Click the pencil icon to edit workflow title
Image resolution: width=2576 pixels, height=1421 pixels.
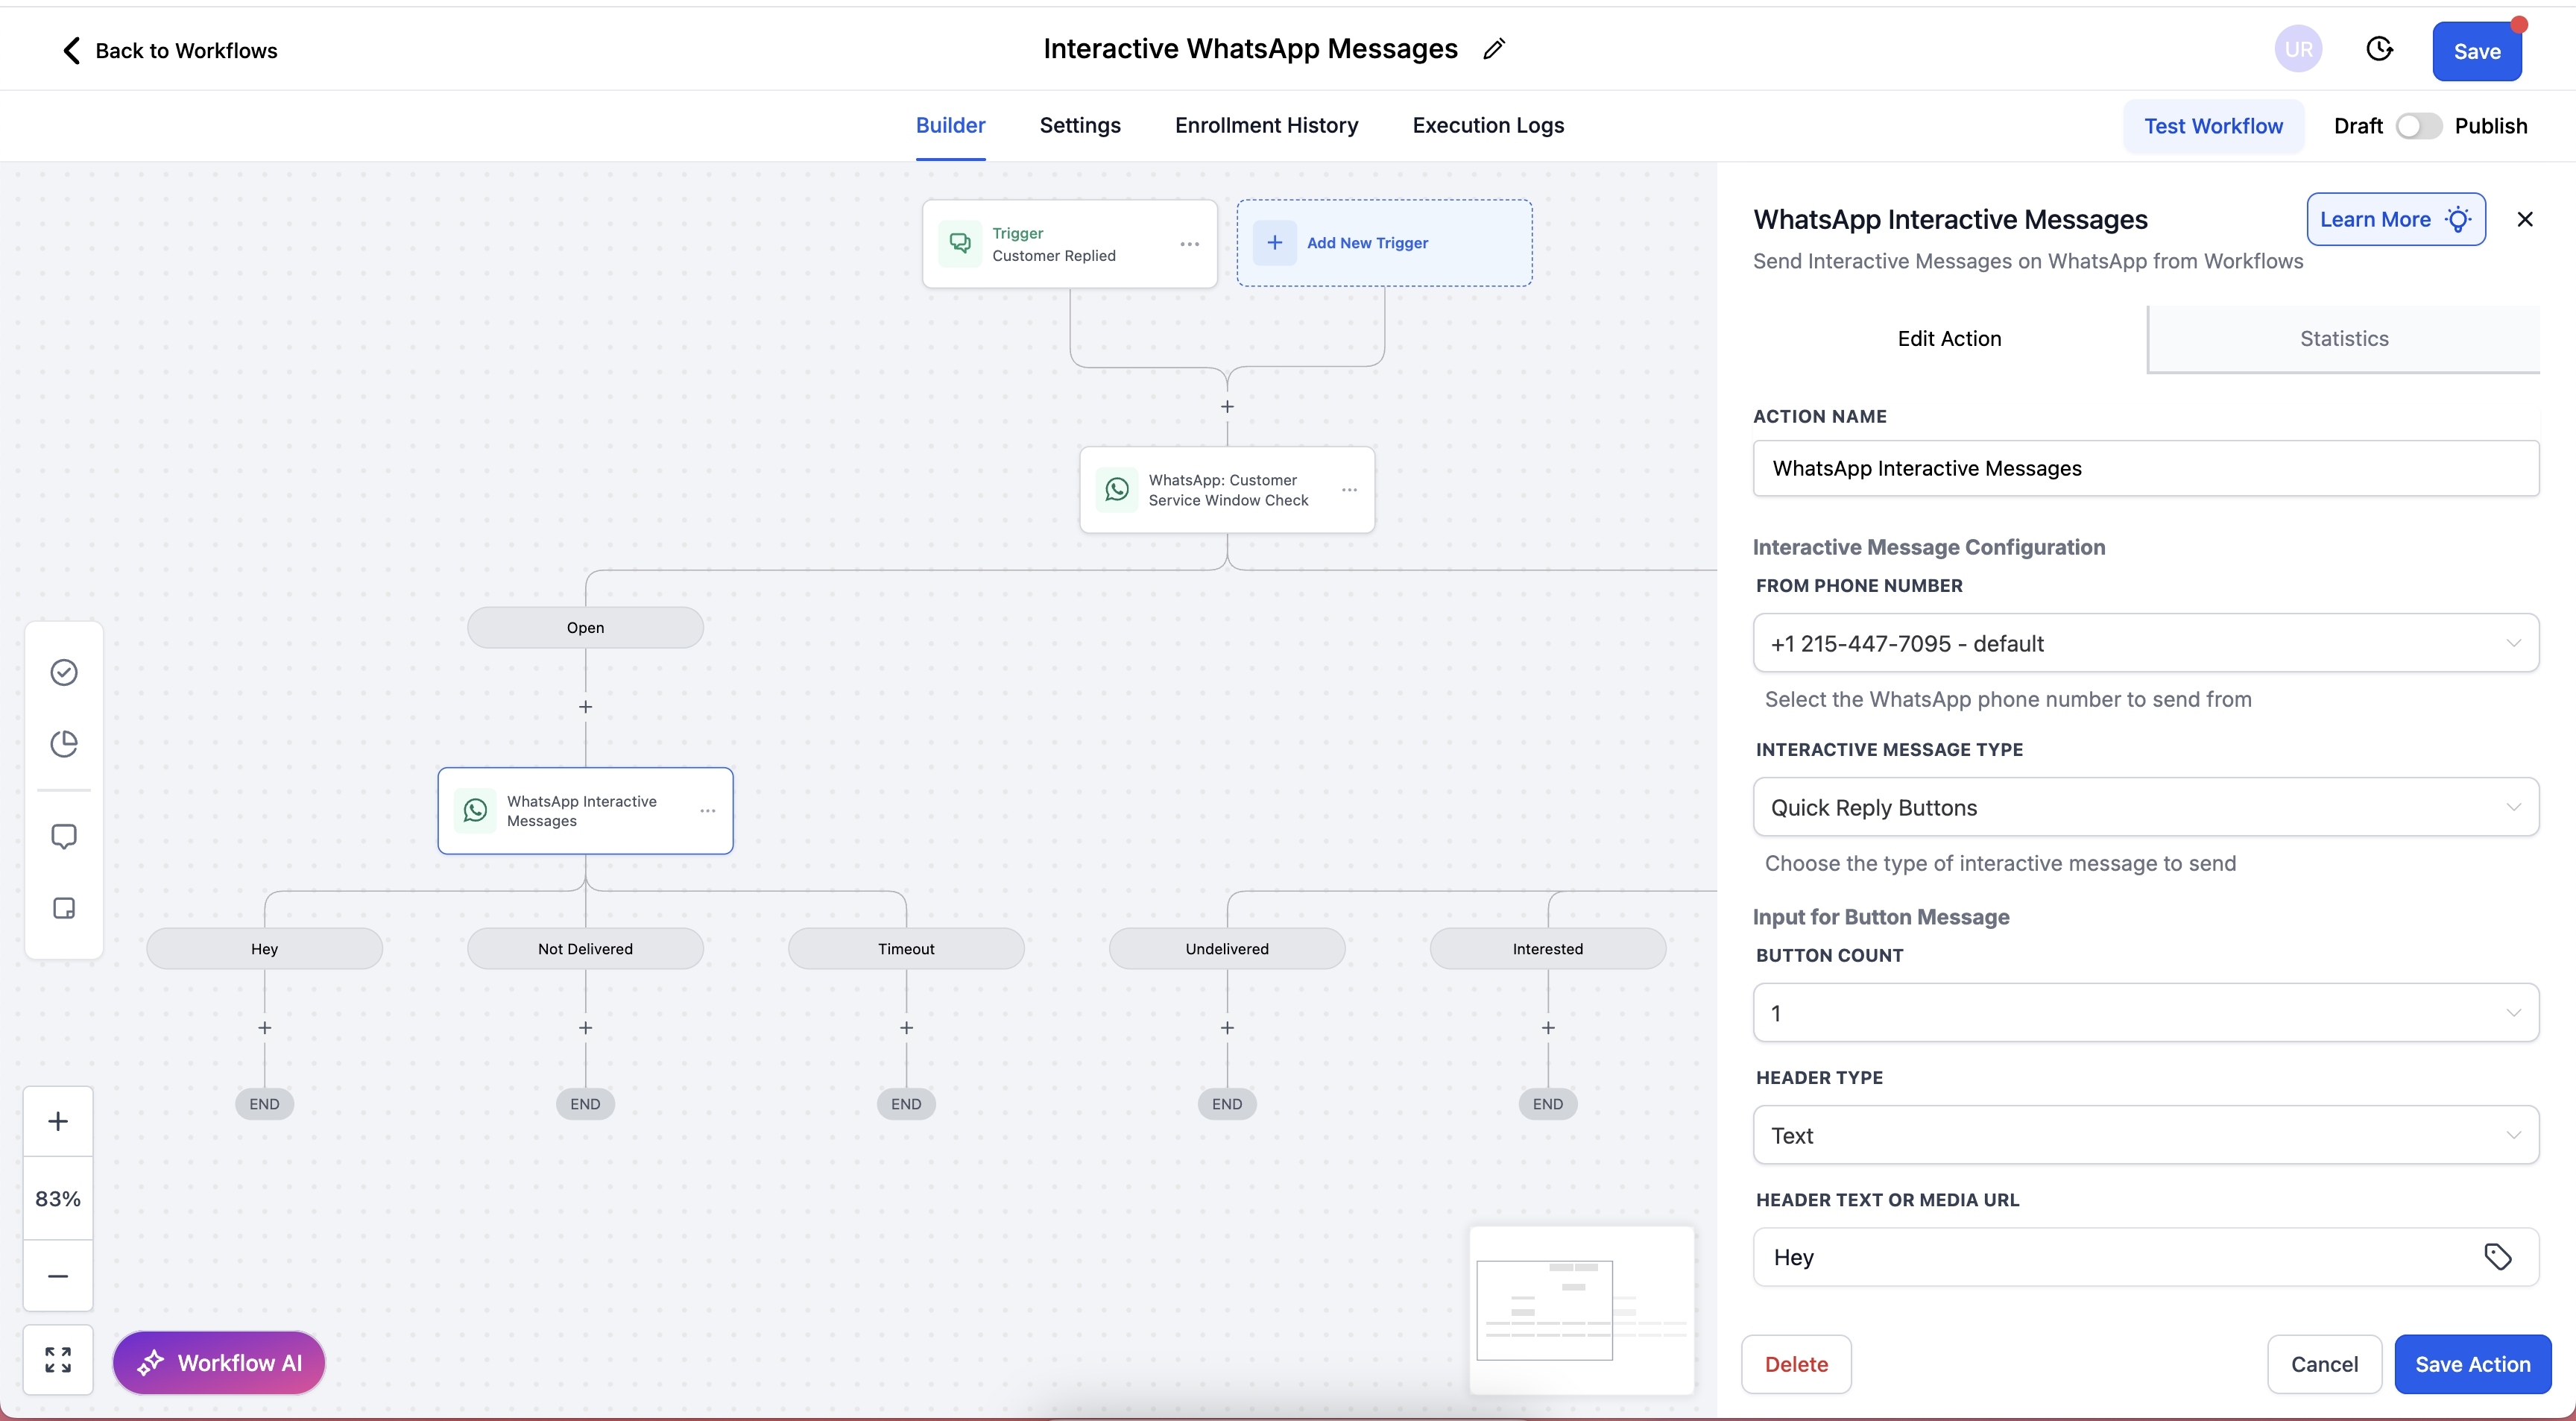[x=1494, y=49]
